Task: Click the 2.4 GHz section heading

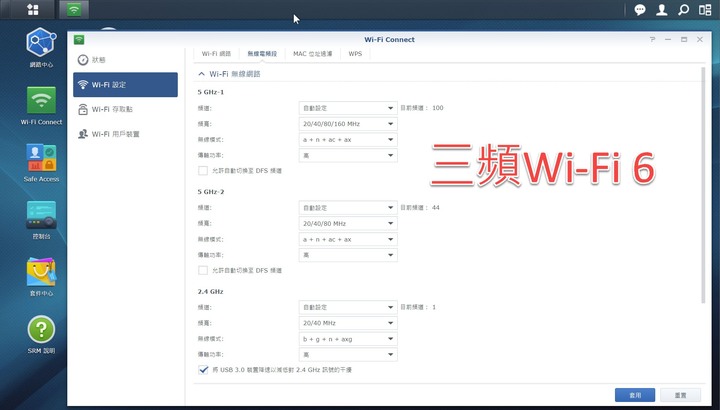Action: (x=211, y=292)
